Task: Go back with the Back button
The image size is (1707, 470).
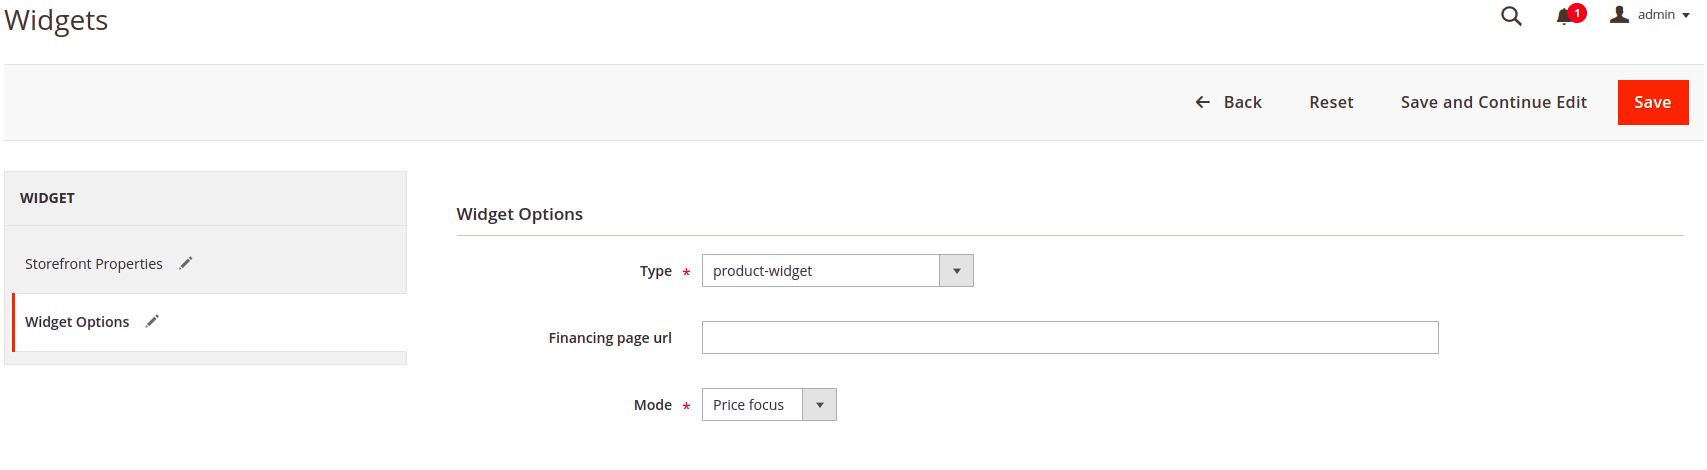Action: point(1229,102)
